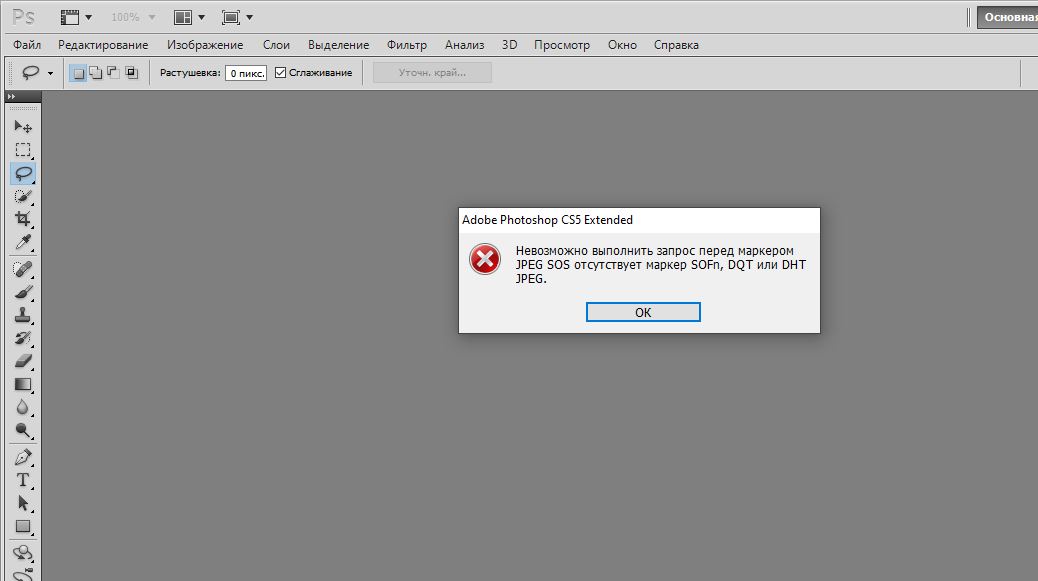The width and height of the screenshot is (1038, 581).
Task: Select the Spot Healing Brush tool
Action: click(x=23, y=269)
